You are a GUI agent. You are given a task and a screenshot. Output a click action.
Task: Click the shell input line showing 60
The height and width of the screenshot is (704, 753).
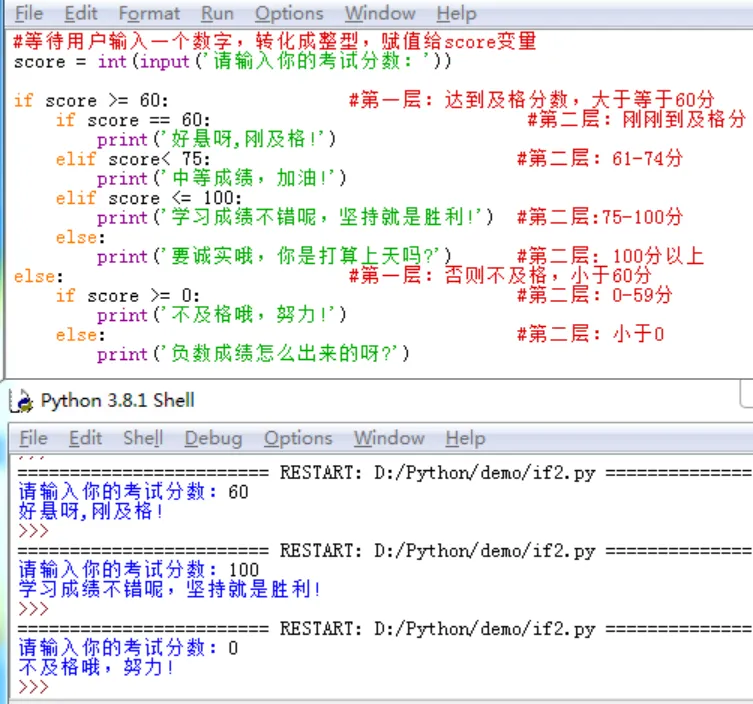coord(133,491)
